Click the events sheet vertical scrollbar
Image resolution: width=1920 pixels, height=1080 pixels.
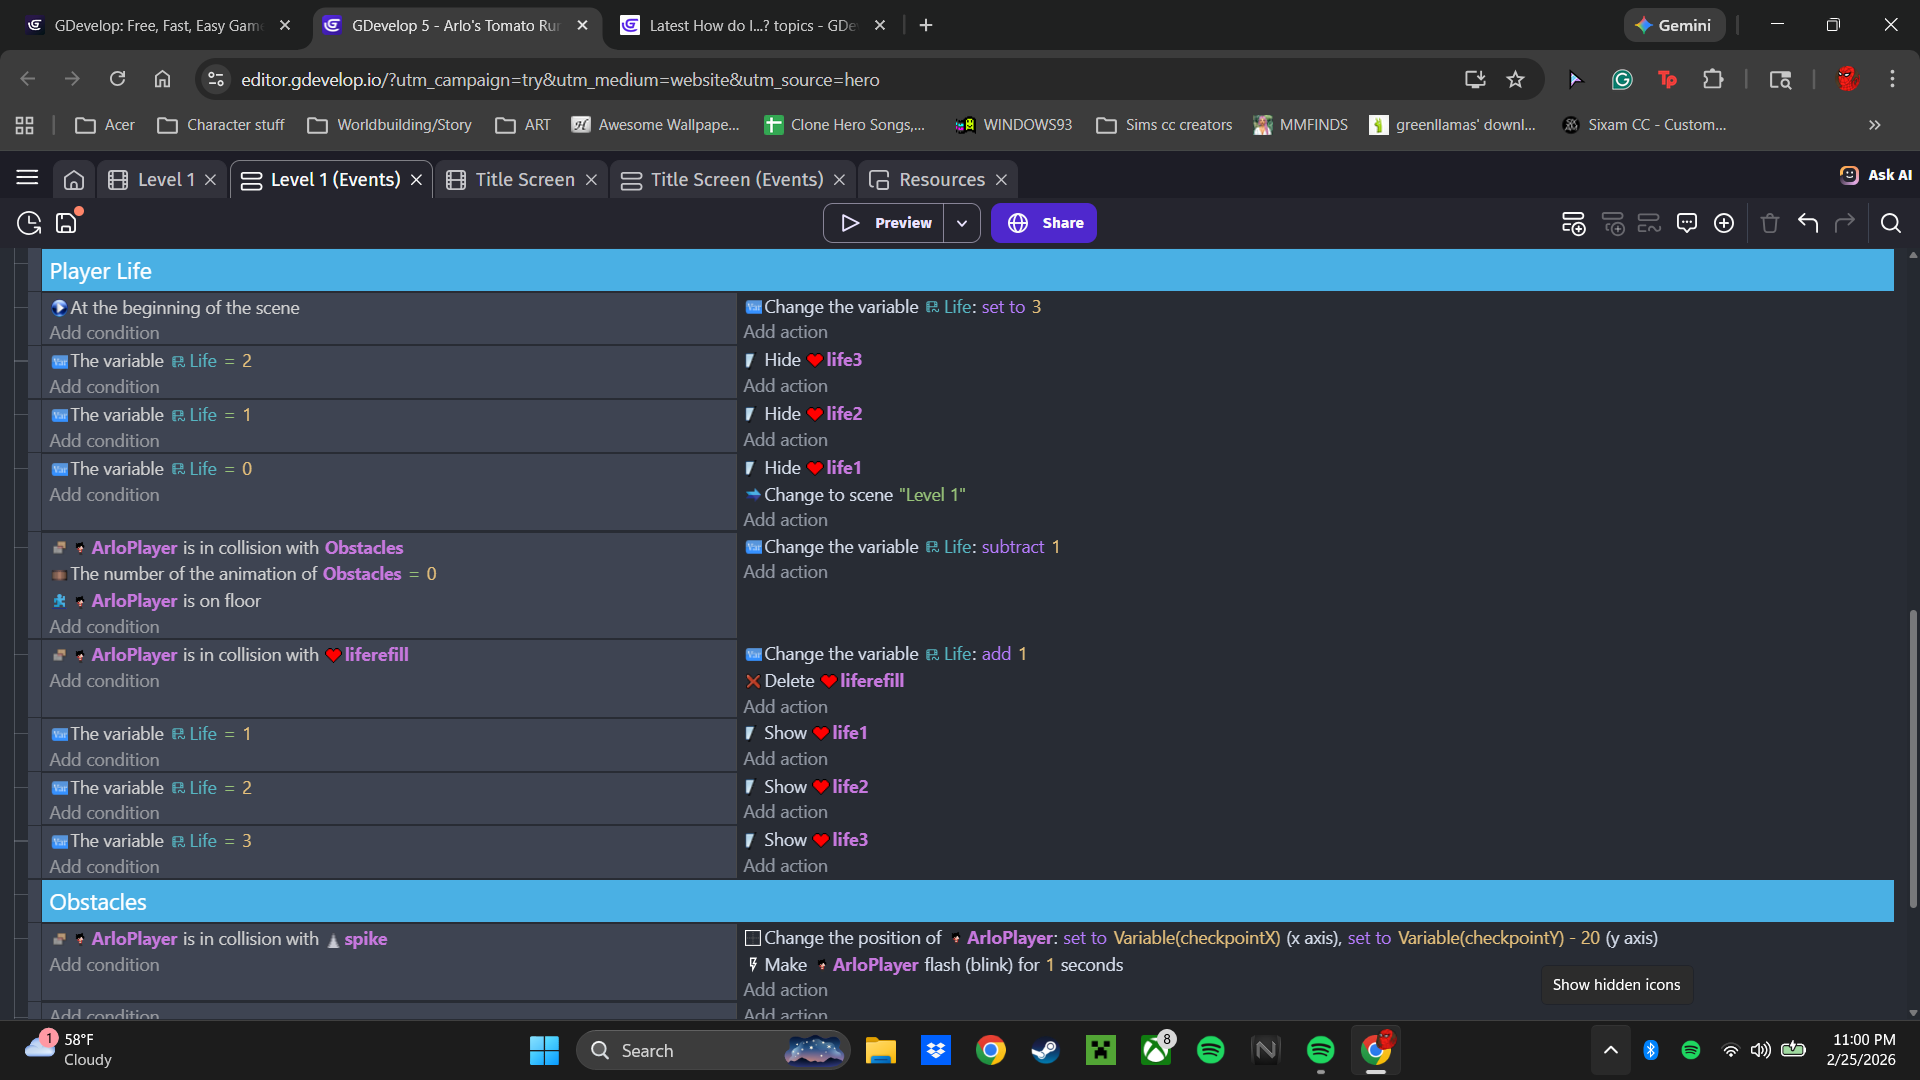pos(1912,760)
